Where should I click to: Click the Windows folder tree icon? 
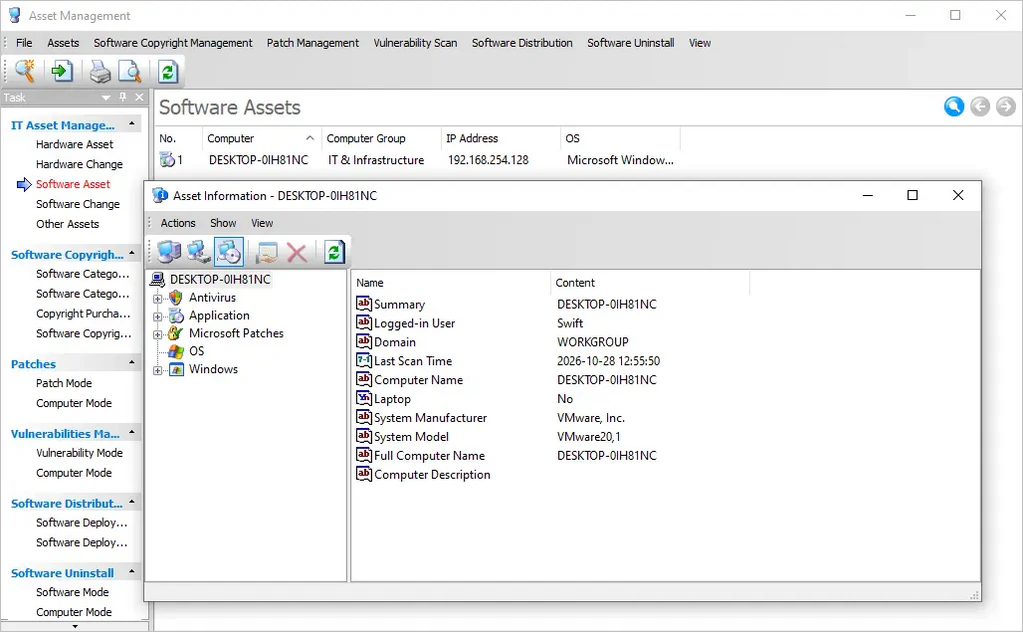(176, 369)
